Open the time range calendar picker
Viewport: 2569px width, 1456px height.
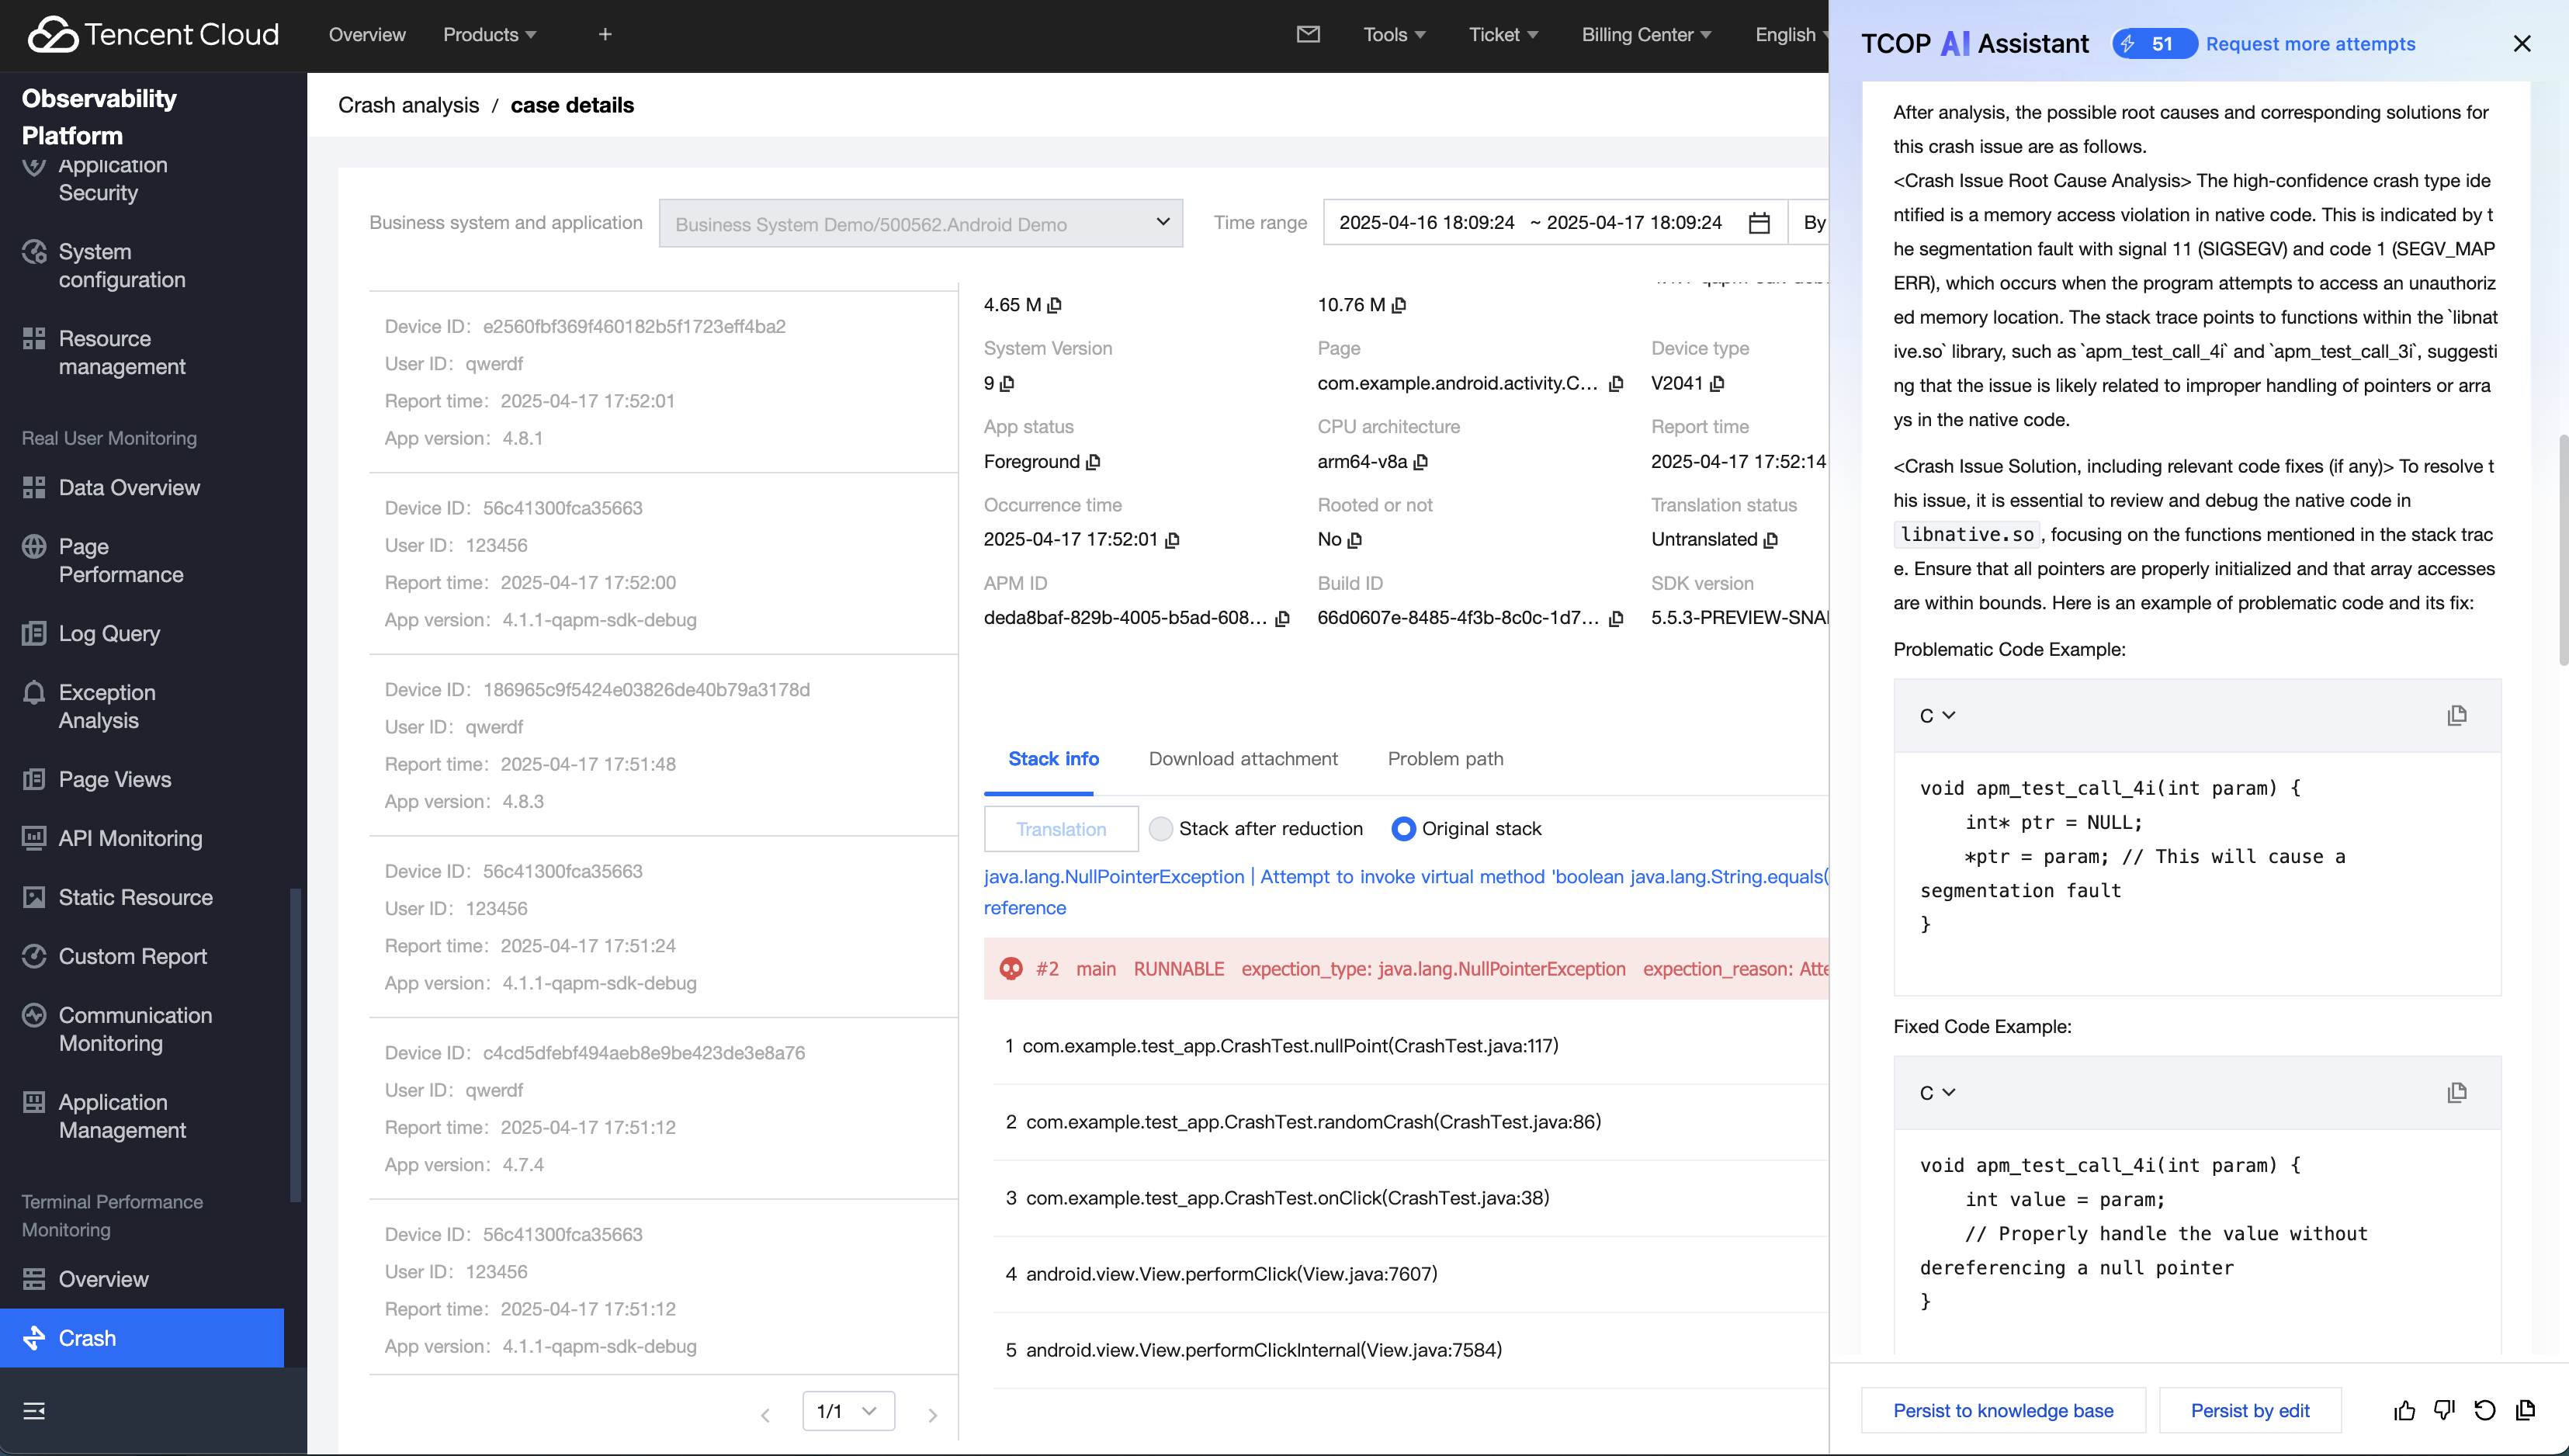point(1759,223)
